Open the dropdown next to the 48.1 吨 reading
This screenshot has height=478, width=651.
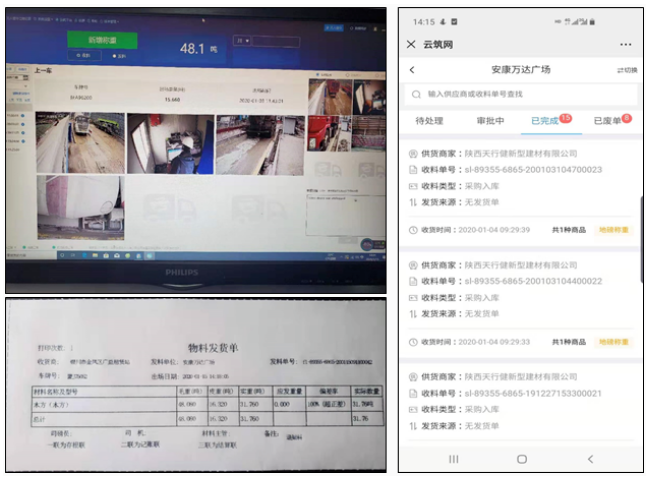(x=242, y=41)
